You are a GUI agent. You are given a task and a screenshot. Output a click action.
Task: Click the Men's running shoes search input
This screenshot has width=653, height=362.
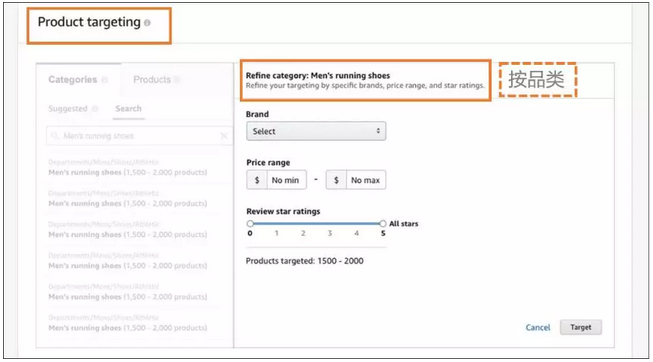(139, 136)
